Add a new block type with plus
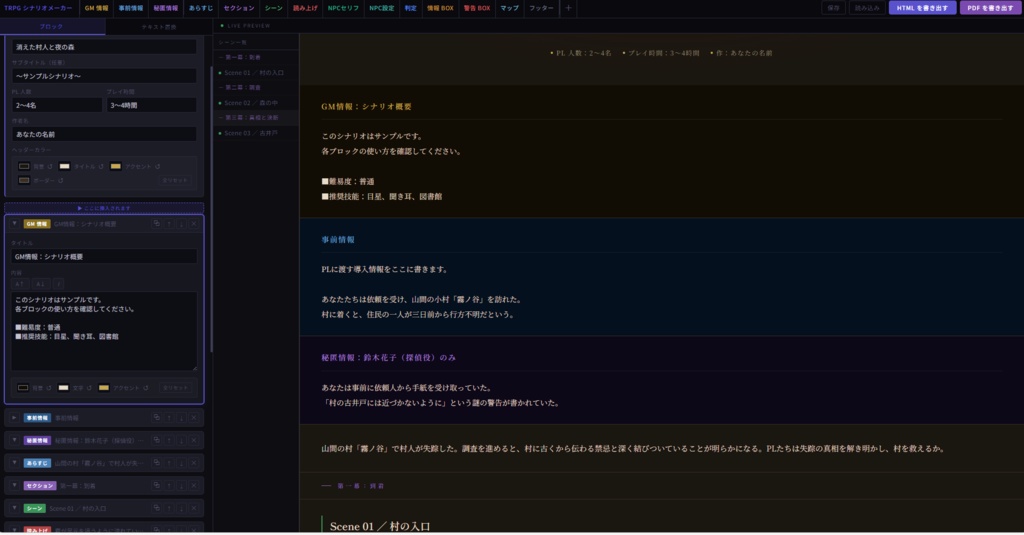 (x=568, y=8)
